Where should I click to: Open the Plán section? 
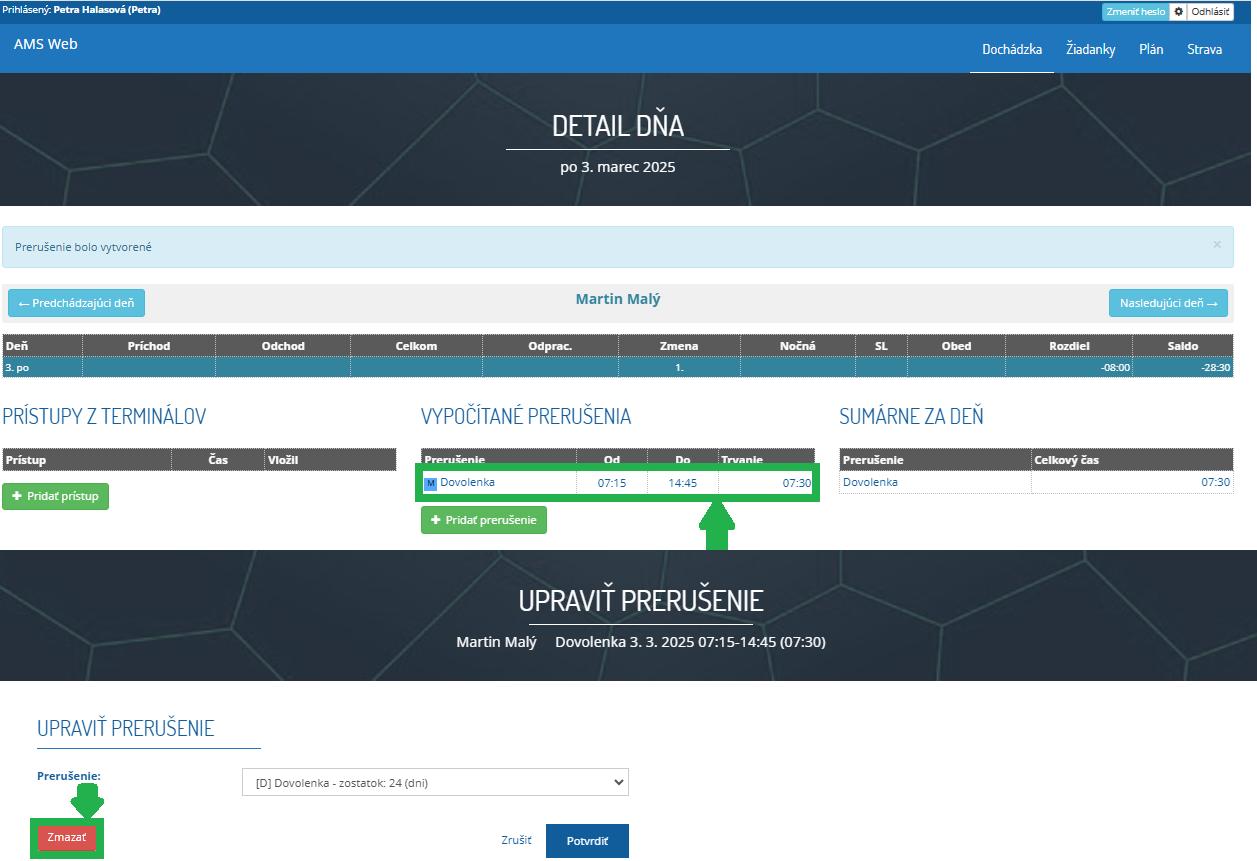click(1151, 48)
